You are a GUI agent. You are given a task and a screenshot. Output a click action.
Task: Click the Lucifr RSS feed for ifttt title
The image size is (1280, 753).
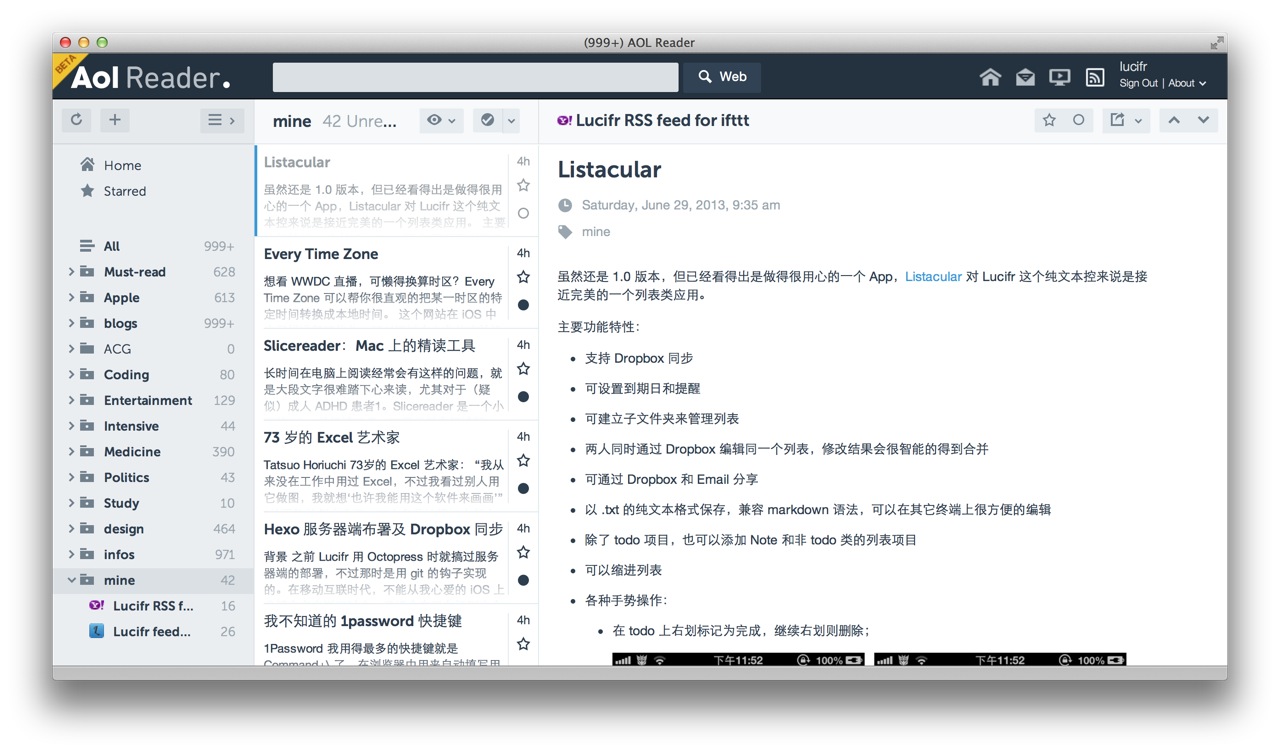point(662,120)
